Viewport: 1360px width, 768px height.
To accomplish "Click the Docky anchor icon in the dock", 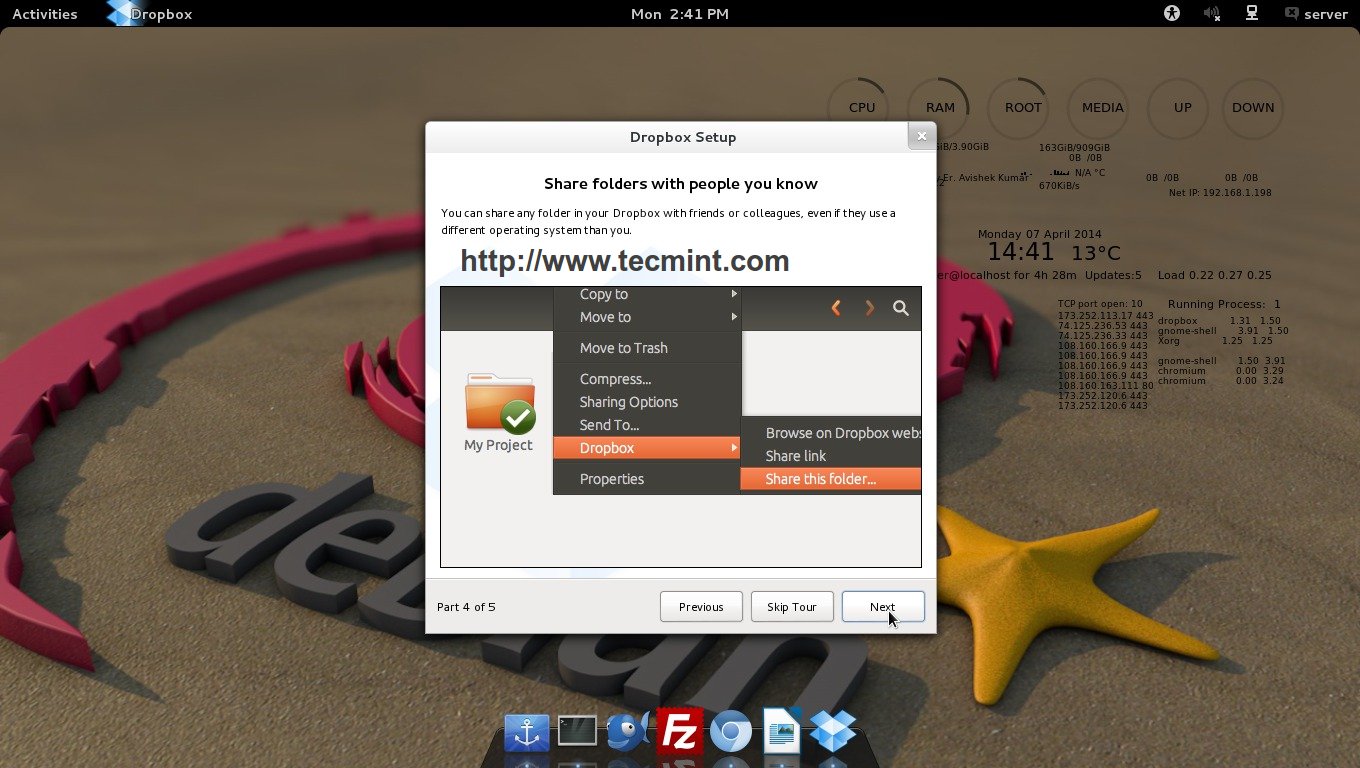I will tap(527, 733).
